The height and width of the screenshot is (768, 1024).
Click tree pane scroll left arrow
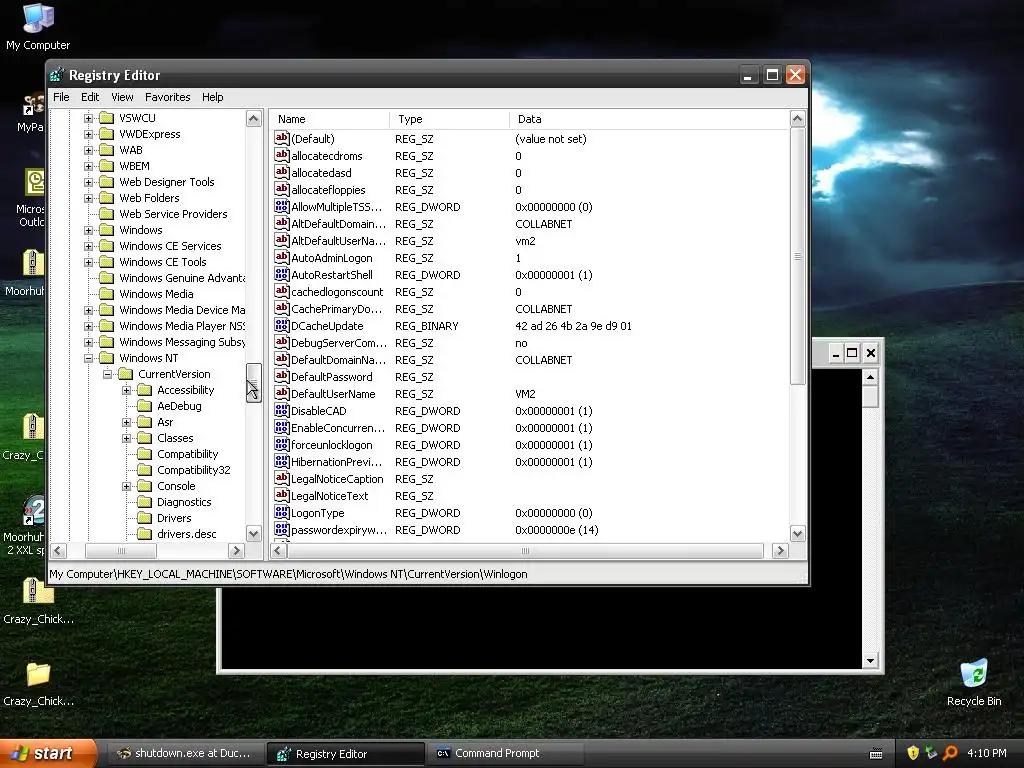[58, 551]
